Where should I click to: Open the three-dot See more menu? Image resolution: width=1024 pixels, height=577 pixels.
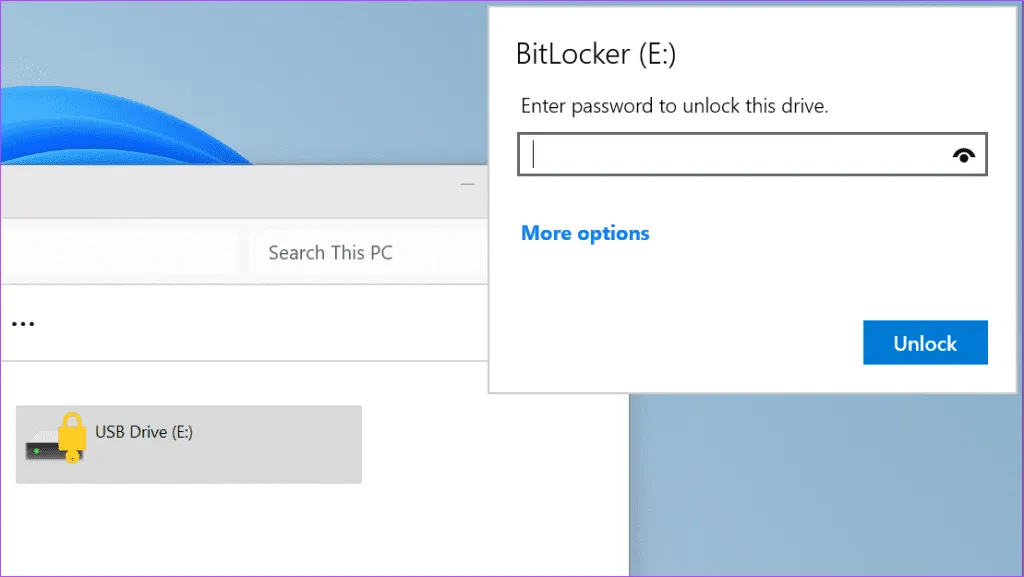25,324
